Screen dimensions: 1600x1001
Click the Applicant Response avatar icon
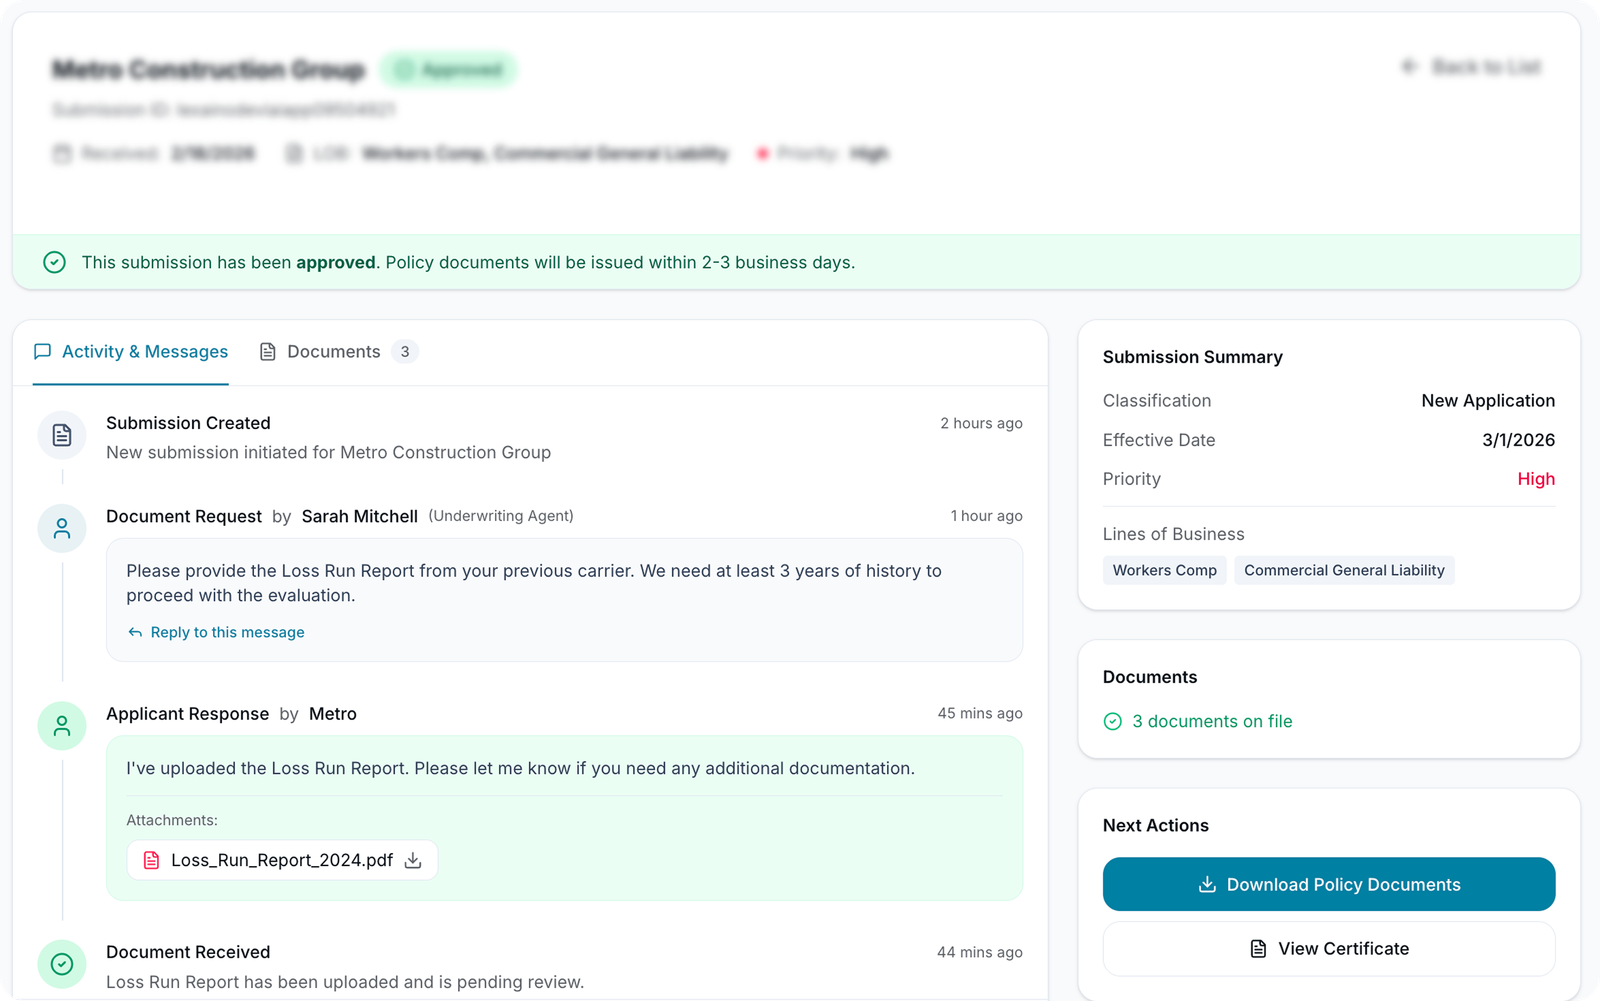point(62,726)
